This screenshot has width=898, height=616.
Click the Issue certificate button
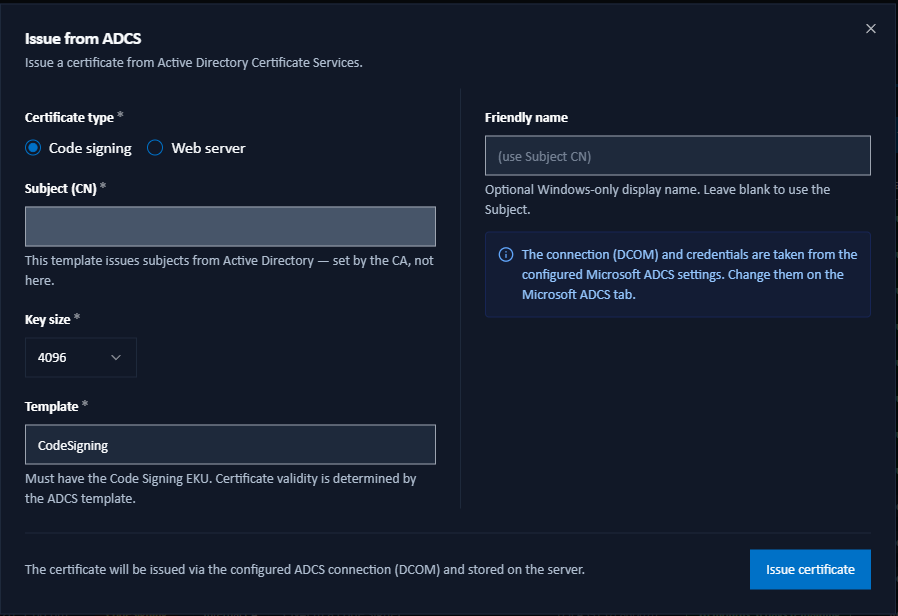[x=810, y=569]
